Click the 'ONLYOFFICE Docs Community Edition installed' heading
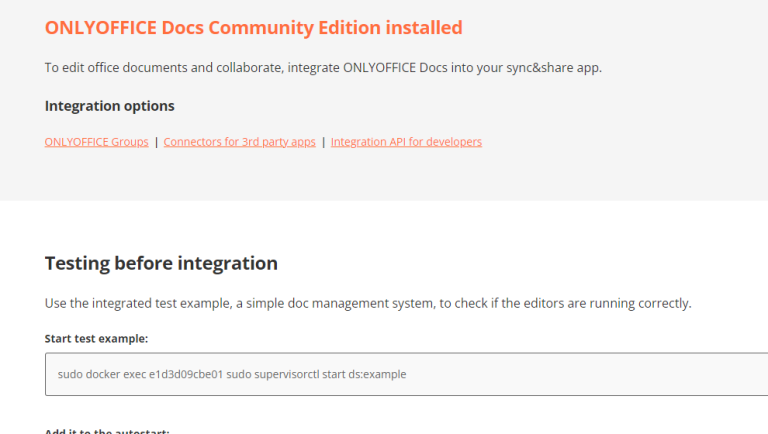Image resolution: width=768 pixels, height=434 pixels. click(253, 27)
